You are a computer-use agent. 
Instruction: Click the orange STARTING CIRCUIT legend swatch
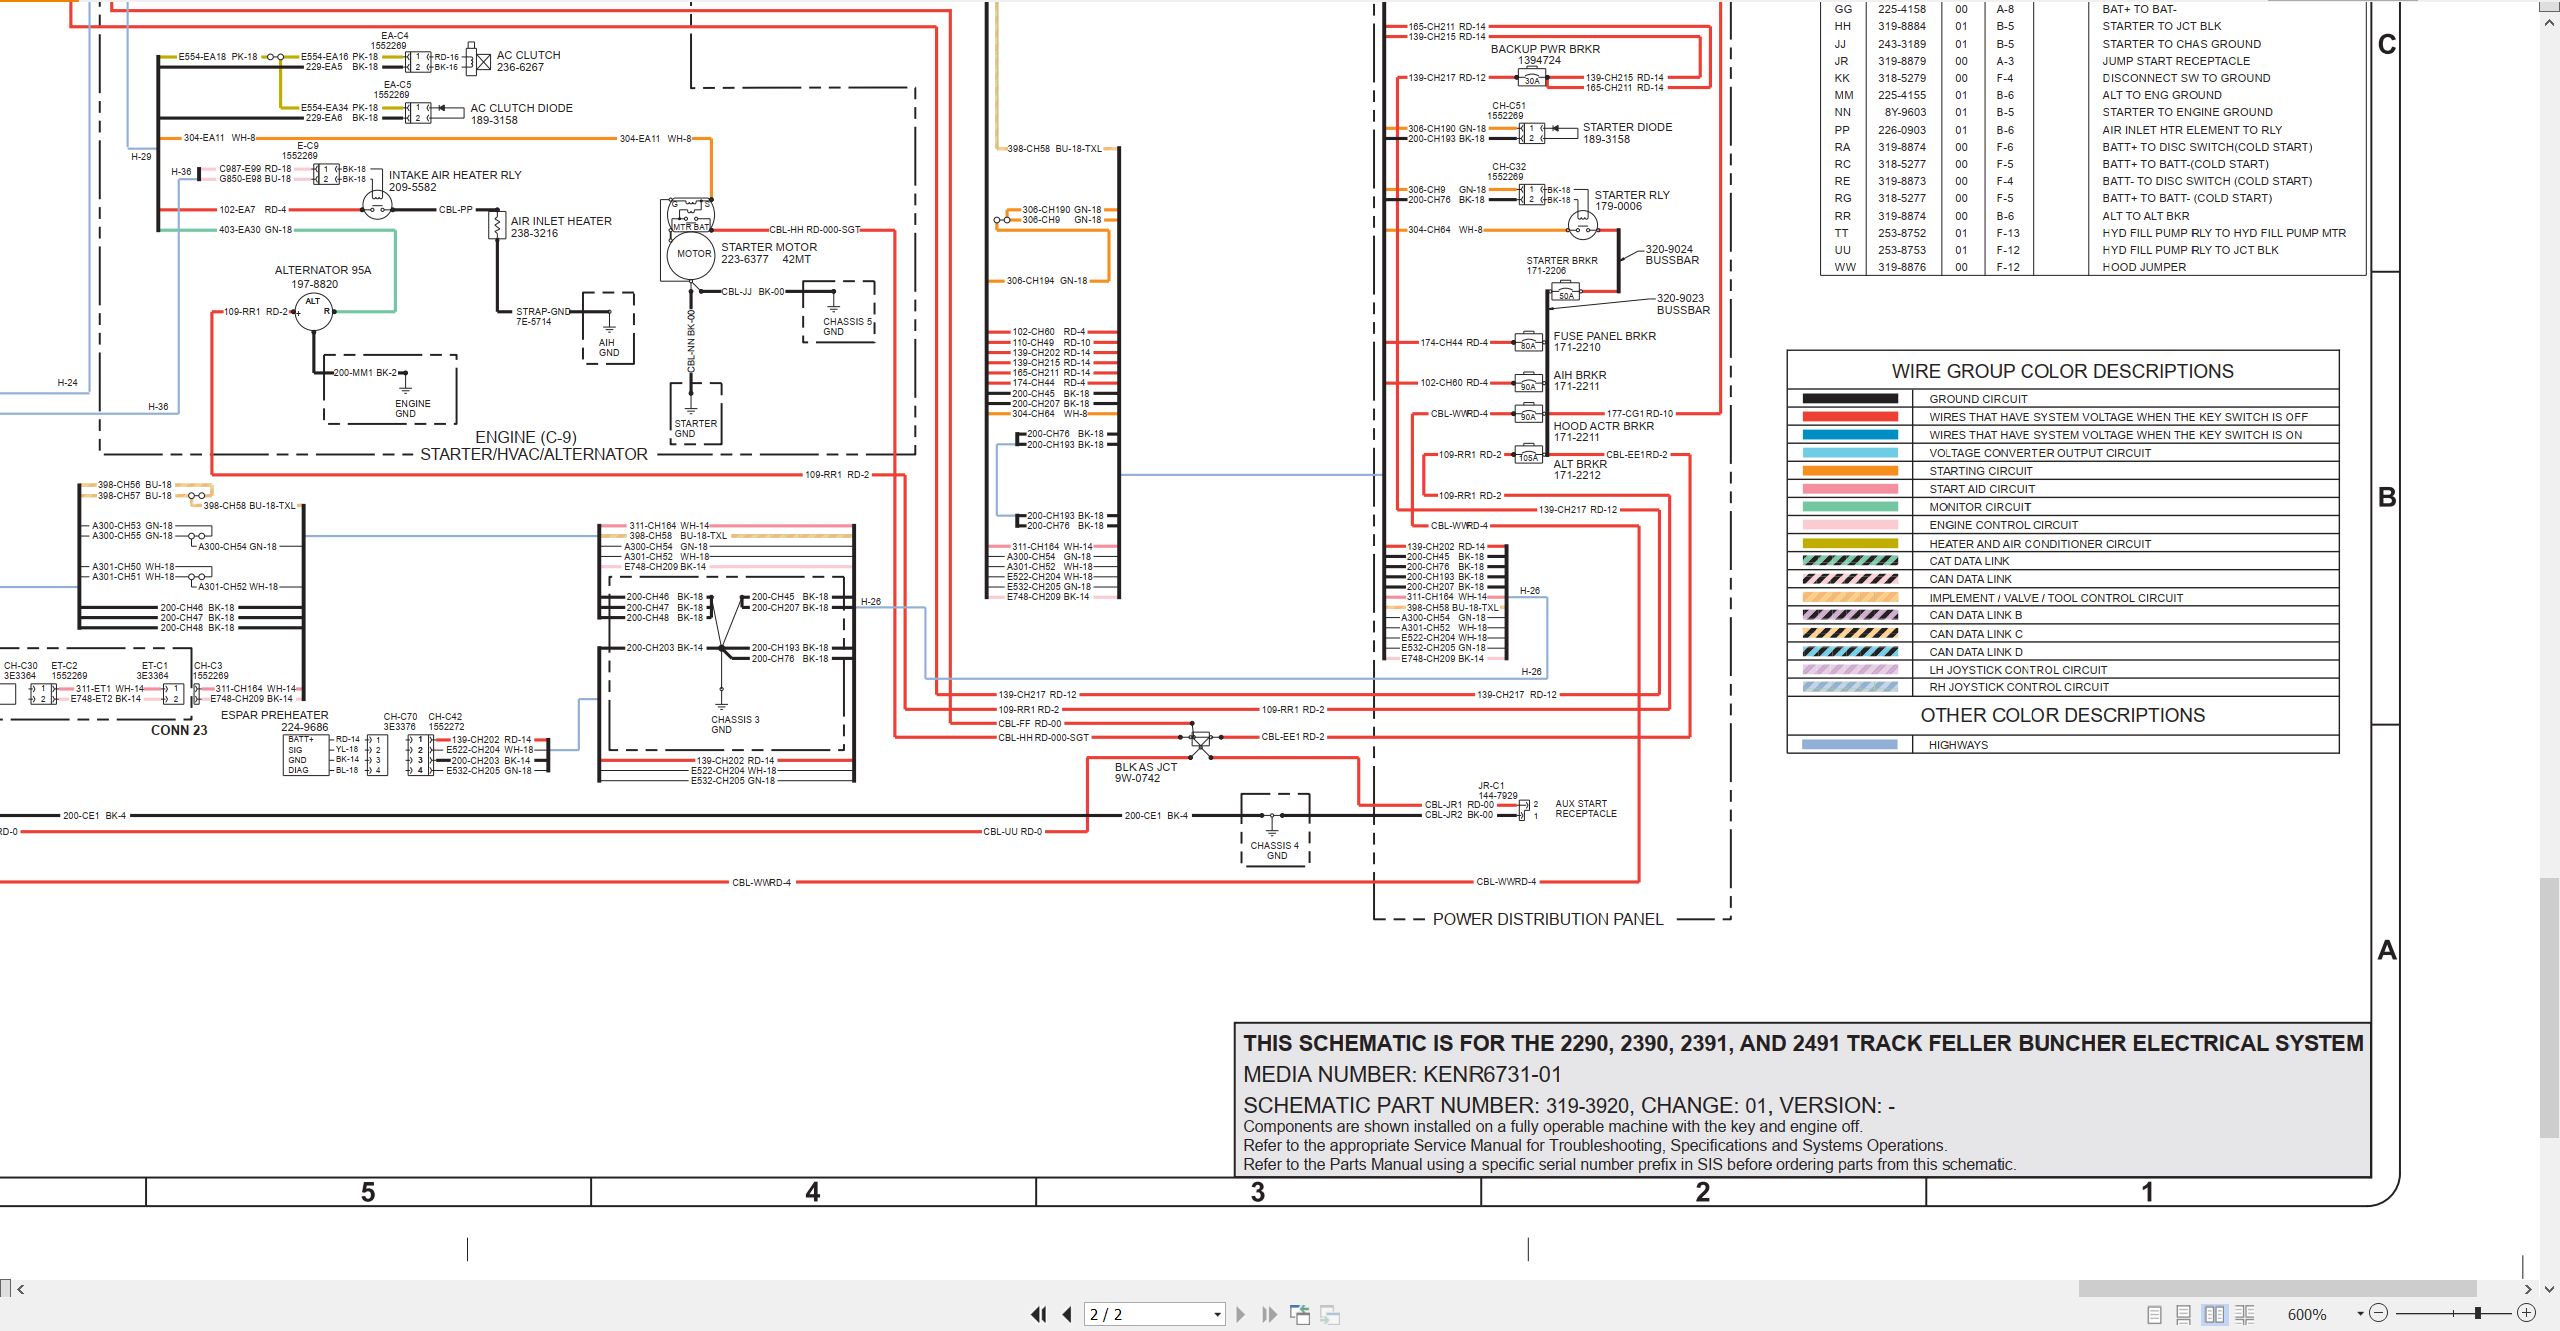[1850, 471]
